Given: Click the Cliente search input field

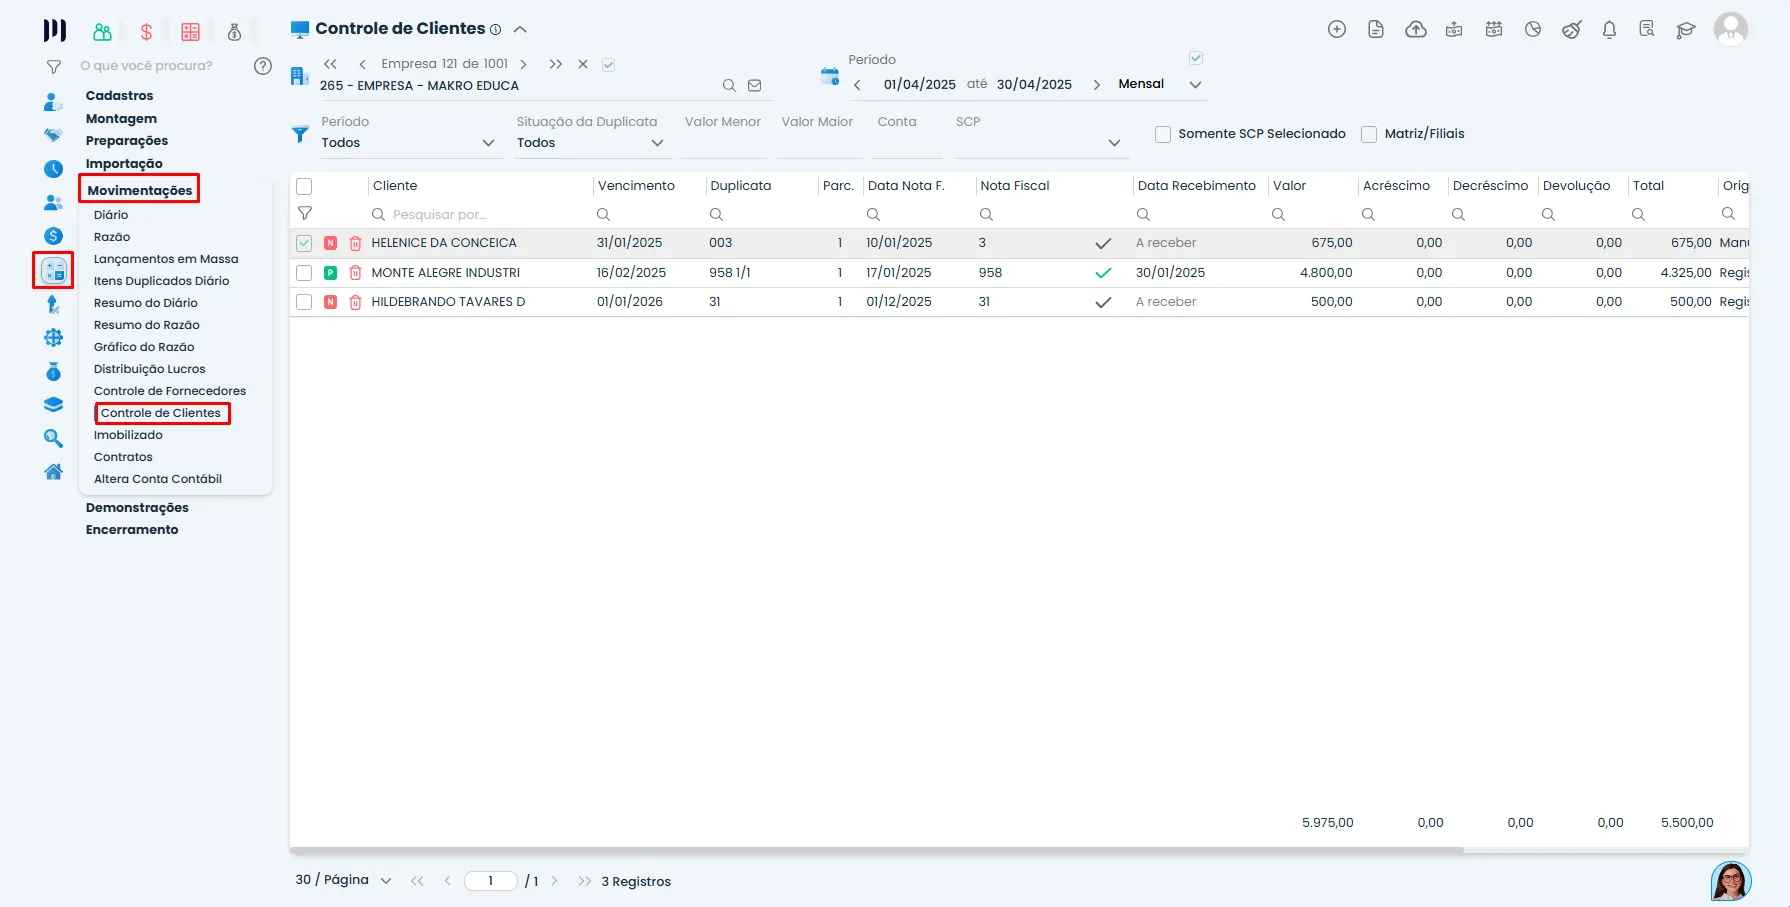Looking at the screenshot, I should 480,215.
